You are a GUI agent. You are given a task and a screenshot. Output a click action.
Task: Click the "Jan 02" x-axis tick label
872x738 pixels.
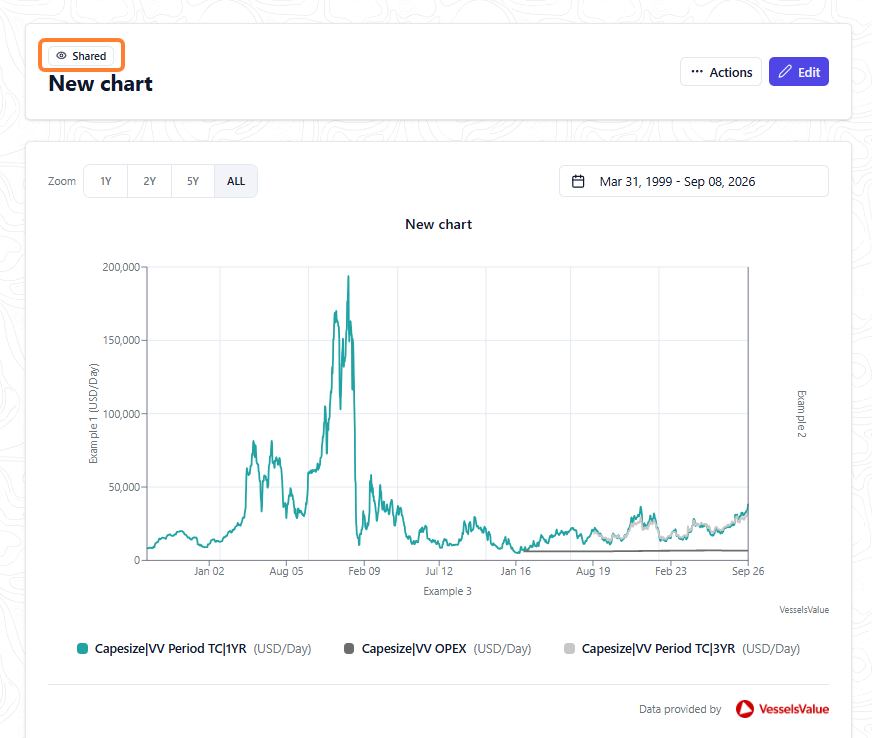click(209, 571)
